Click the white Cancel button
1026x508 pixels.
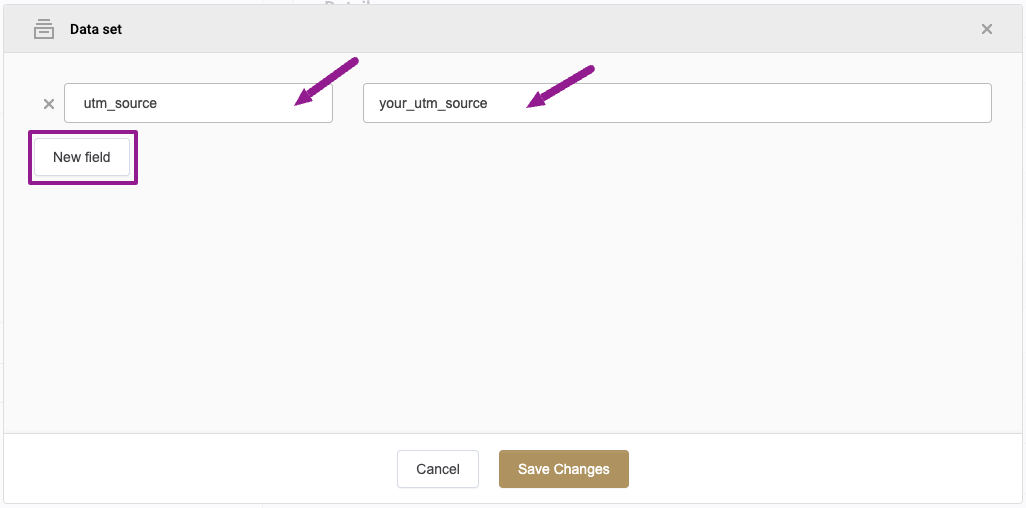[x=438, y=469]
